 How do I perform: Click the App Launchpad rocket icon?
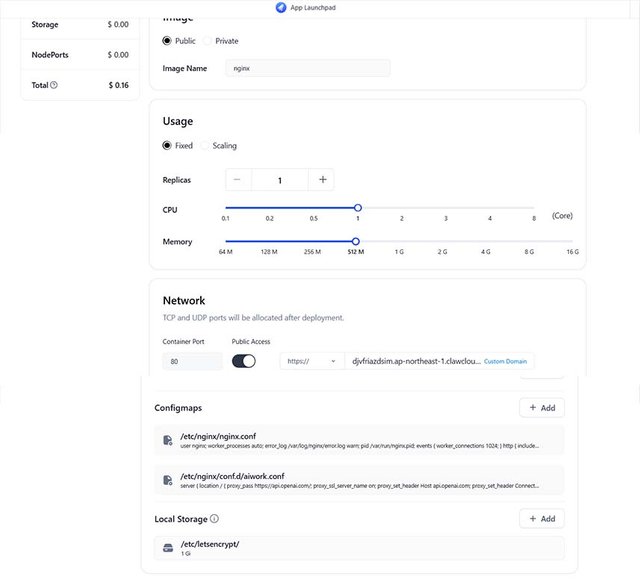280,7
